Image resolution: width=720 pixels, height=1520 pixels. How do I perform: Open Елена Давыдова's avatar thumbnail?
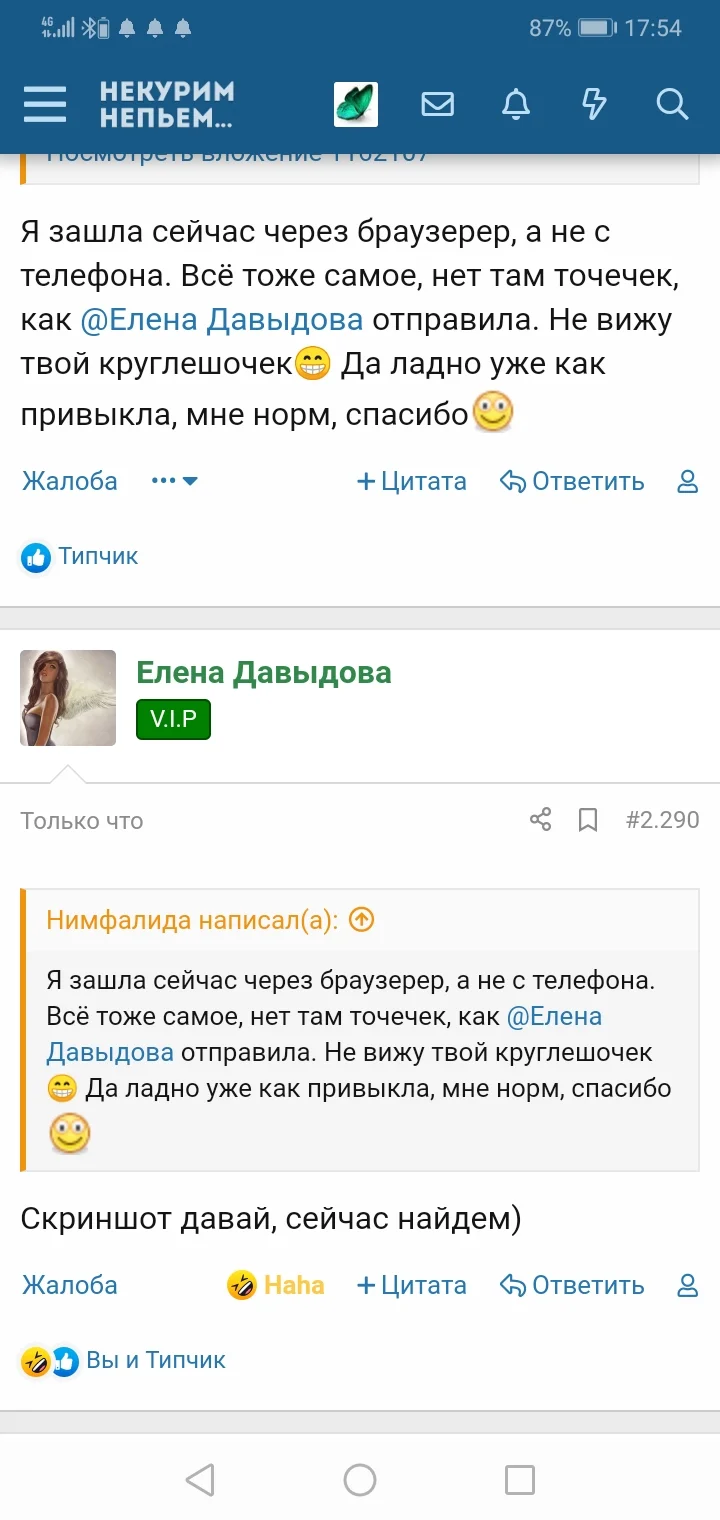click(68, 697)
